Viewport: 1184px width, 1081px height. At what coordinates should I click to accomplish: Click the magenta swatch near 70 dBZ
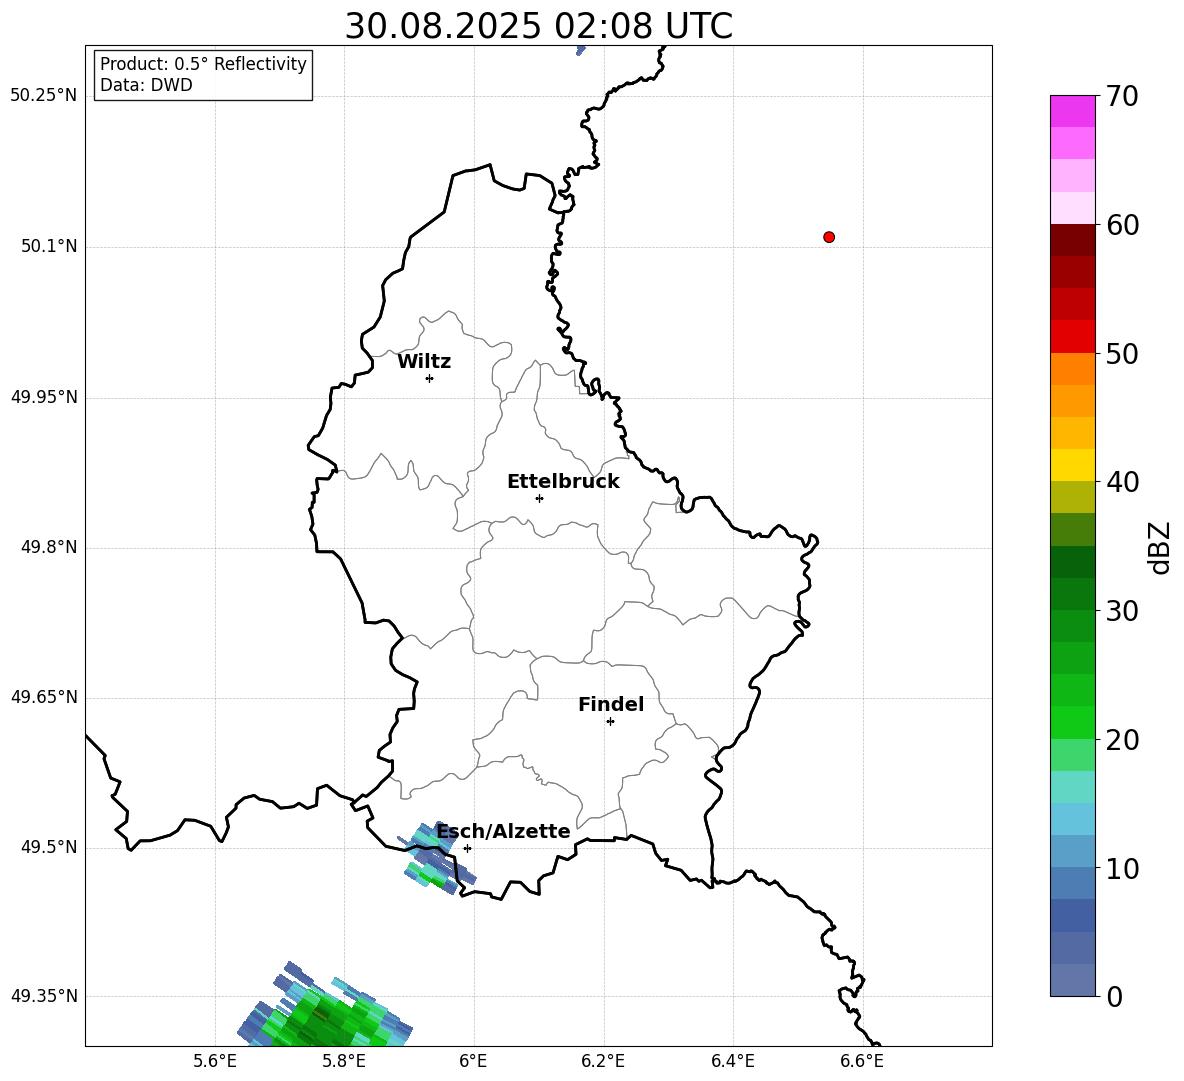pyautogui.click(x=1073, y=111)
